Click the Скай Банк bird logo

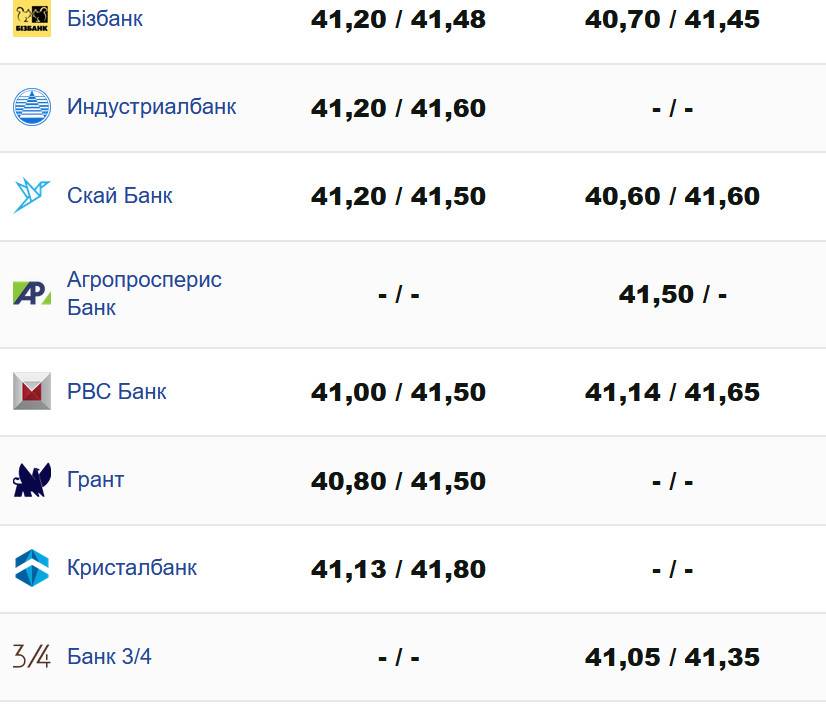(32, 195)
